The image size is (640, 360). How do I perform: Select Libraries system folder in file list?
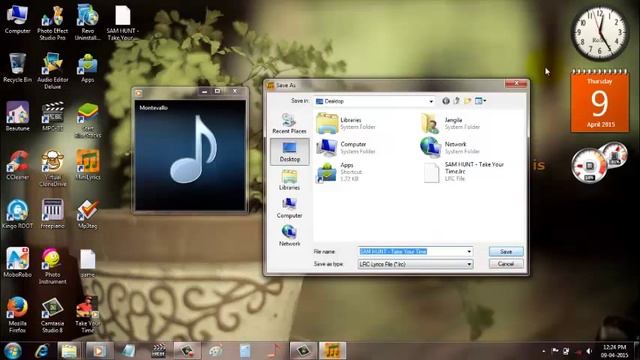point(347,123)
